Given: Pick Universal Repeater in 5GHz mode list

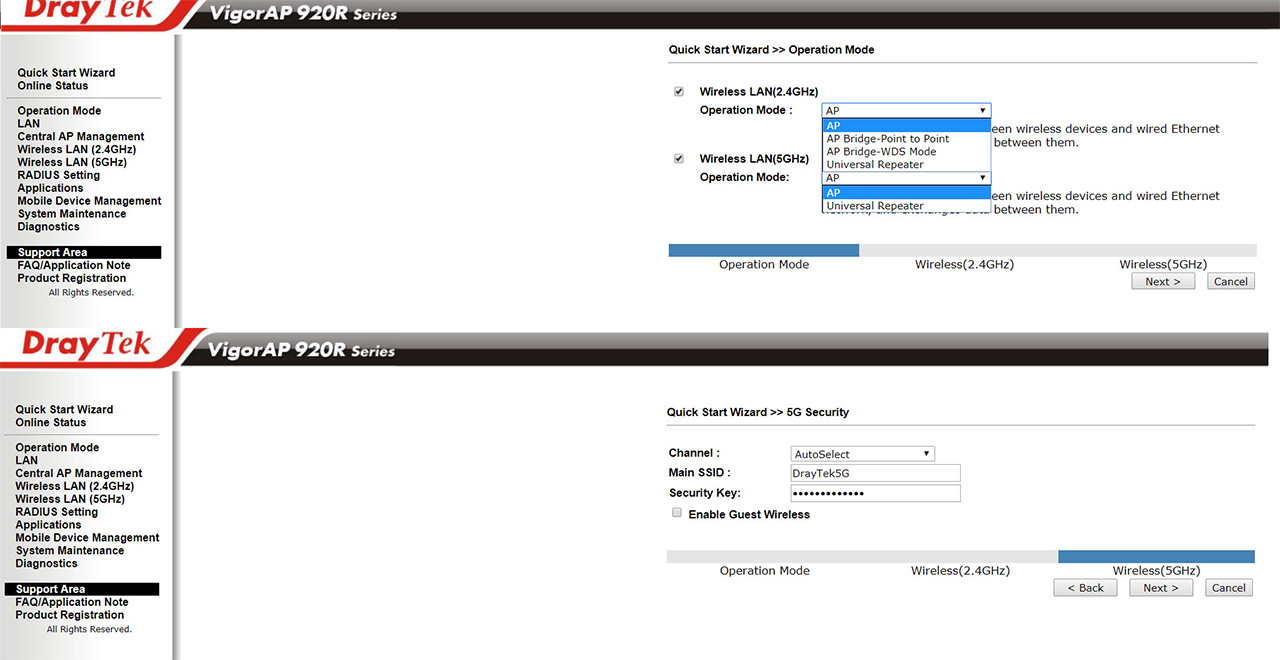Looking at the screenshot, I should pos(906,206).
